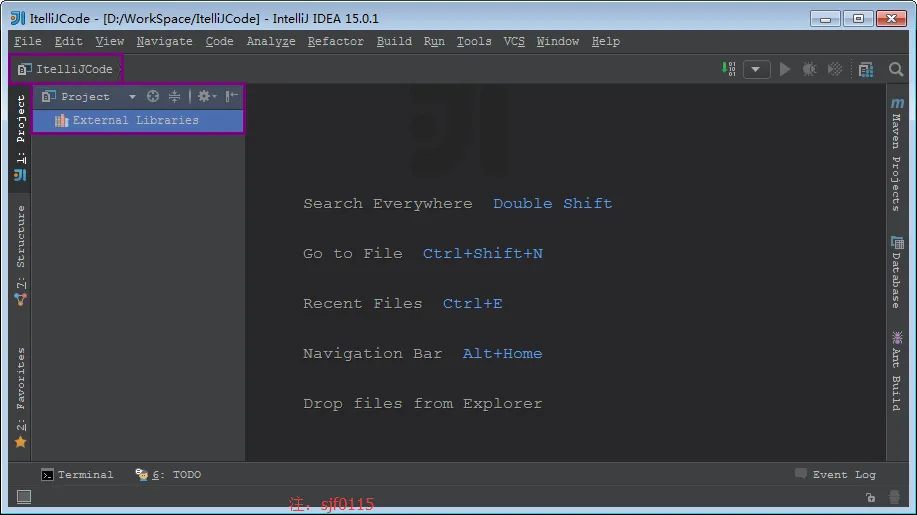The image size is (917, 515).
Task: Toggle the Favorites tool window side tab
Action: (x=20, y=398)
